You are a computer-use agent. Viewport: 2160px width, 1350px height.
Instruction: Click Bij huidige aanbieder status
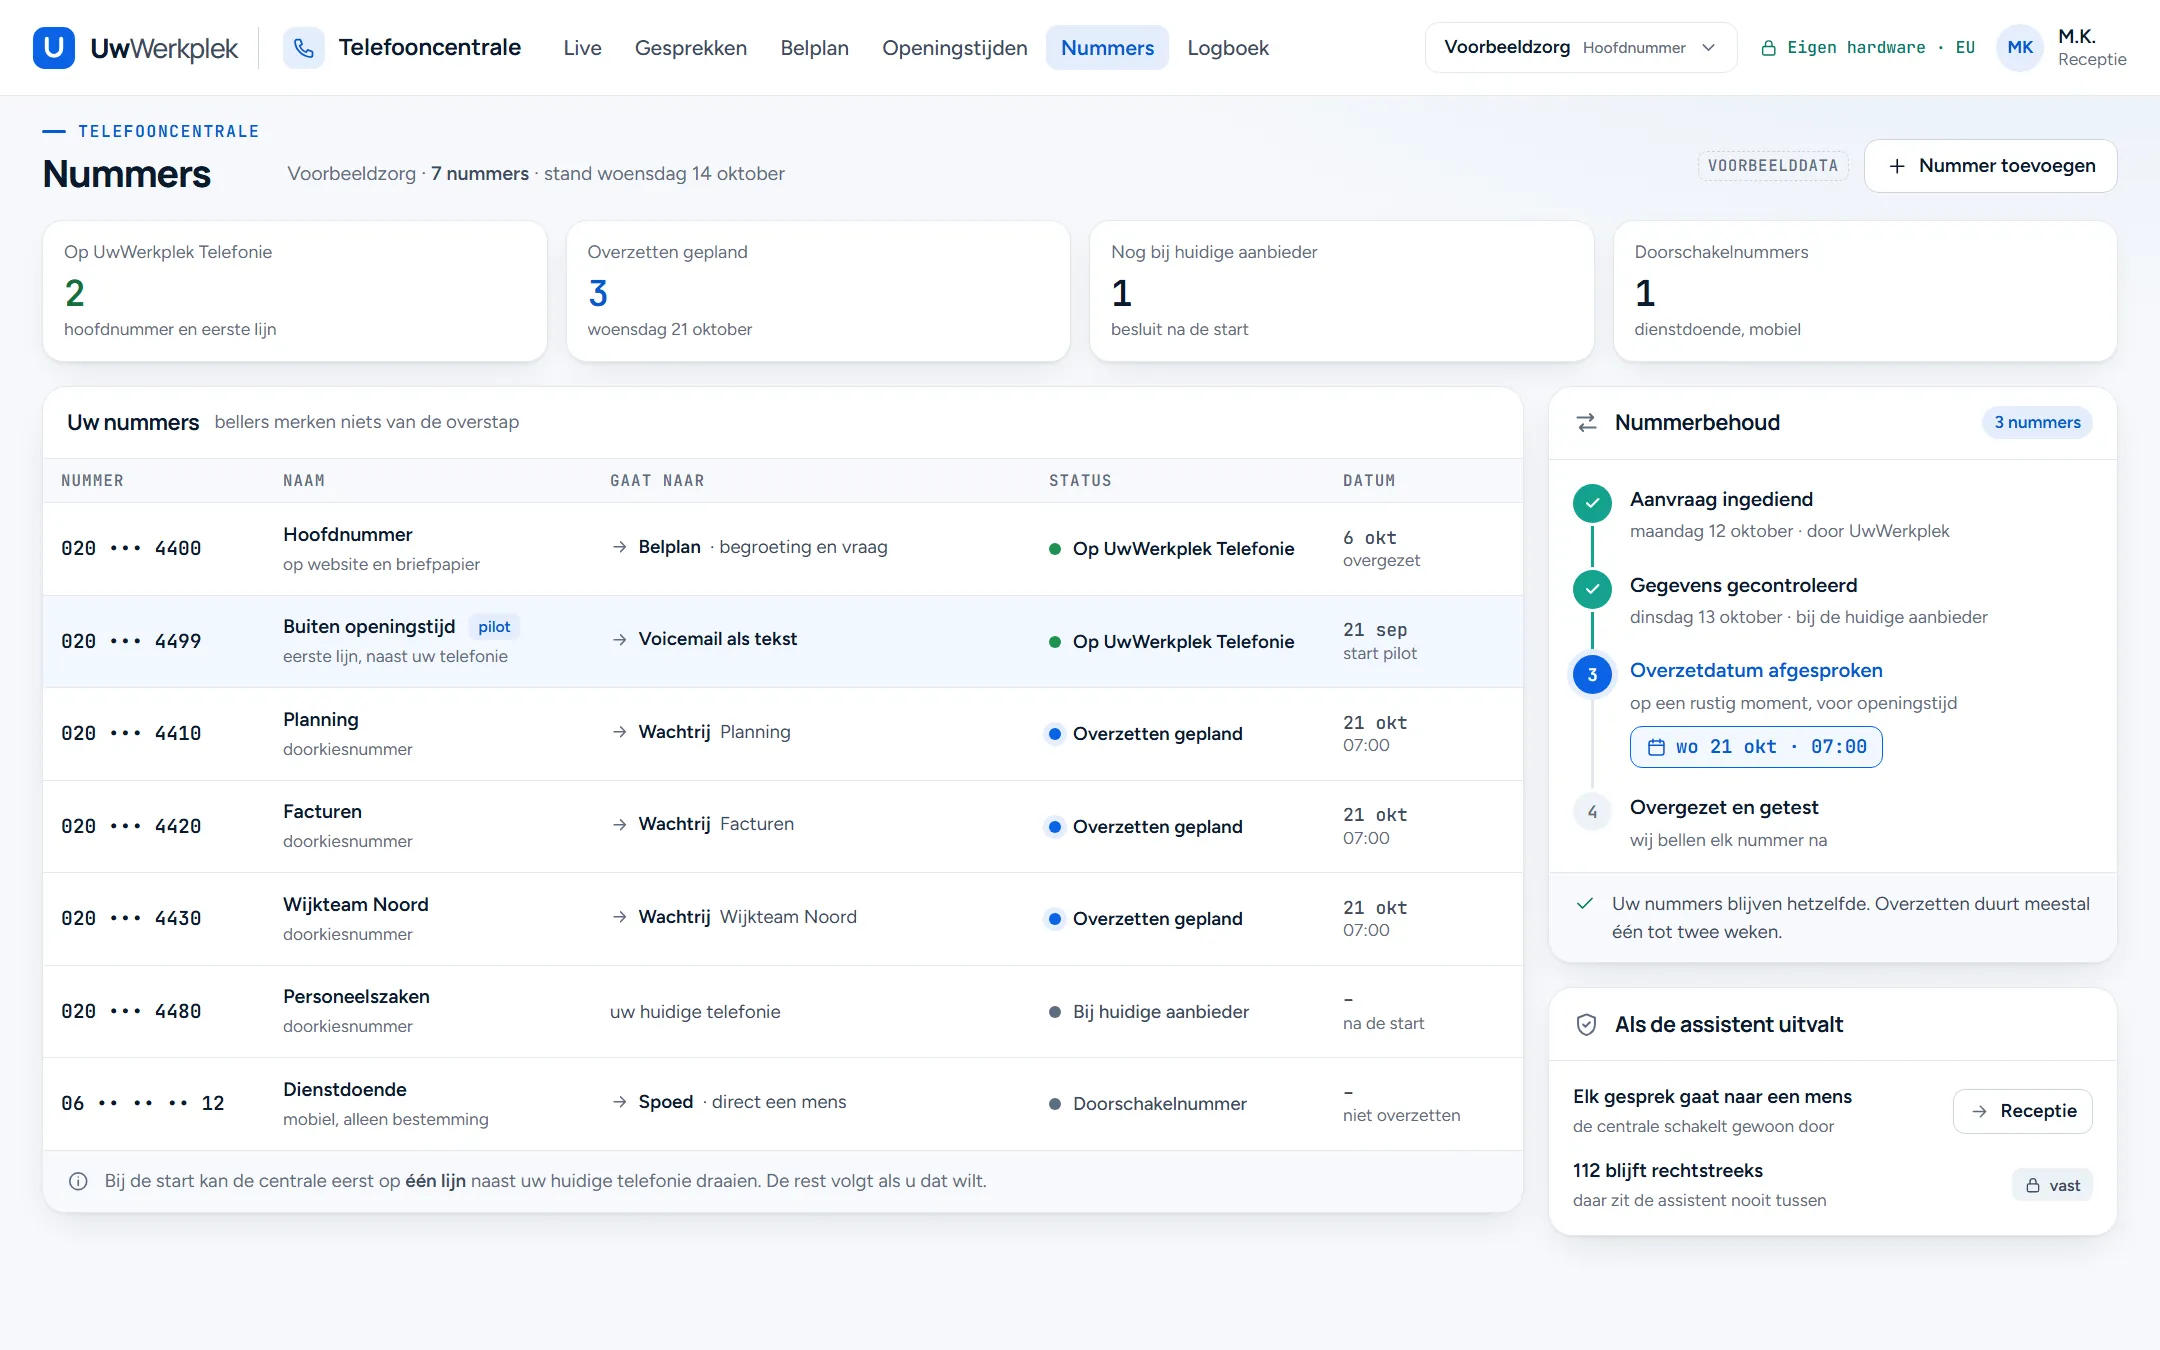tap(1149, 1012)
